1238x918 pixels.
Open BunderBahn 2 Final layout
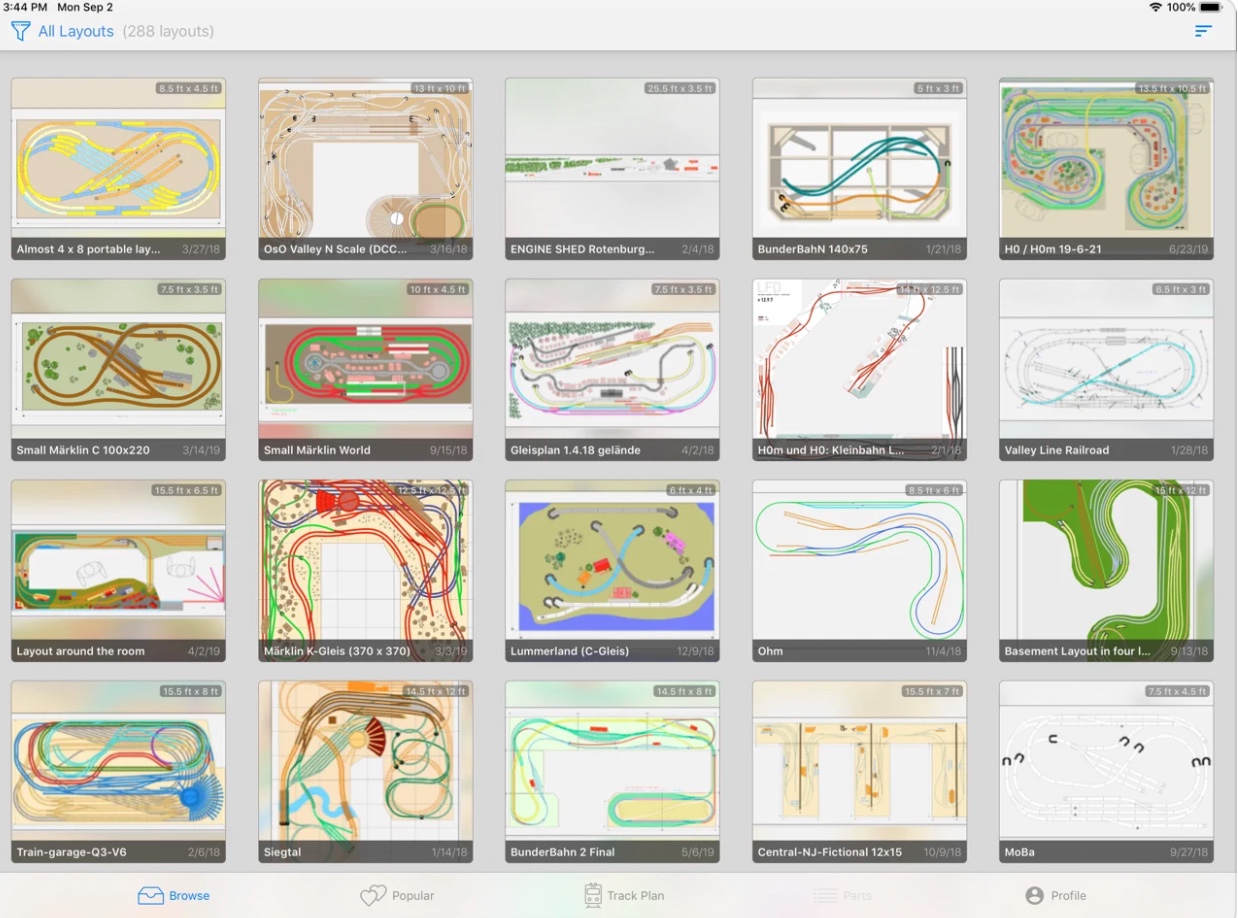pos(612,772)
